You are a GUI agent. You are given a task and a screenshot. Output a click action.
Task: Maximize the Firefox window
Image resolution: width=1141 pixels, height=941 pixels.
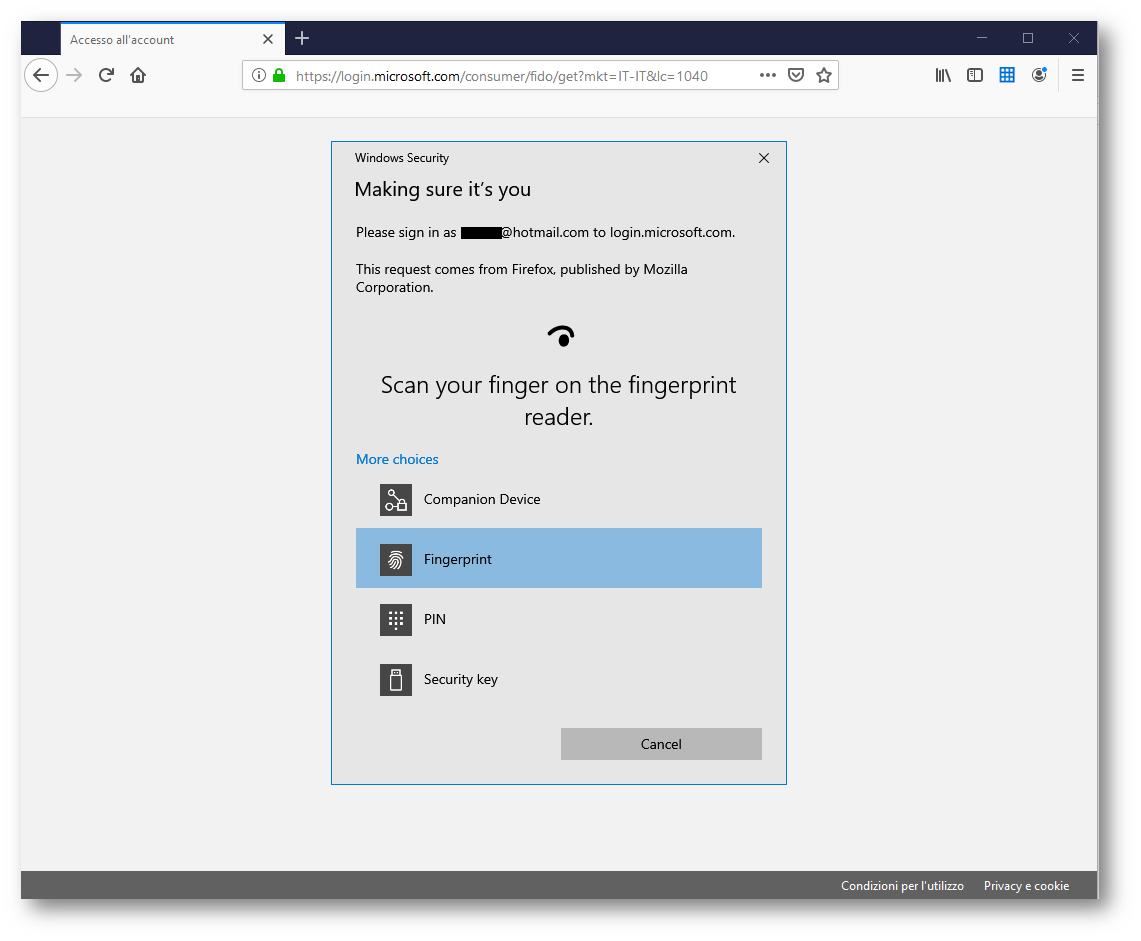point(1027,38)
